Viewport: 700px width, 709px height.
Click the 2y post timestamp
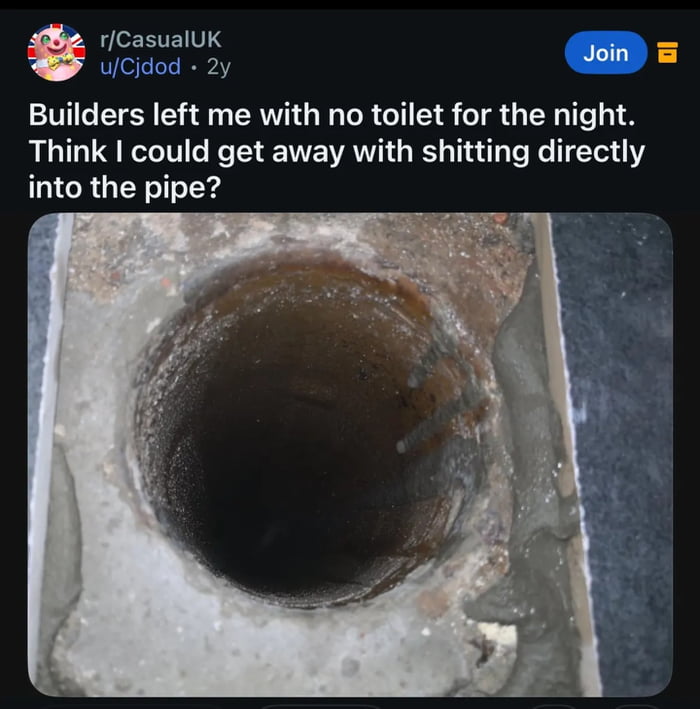tap(218, 67)
